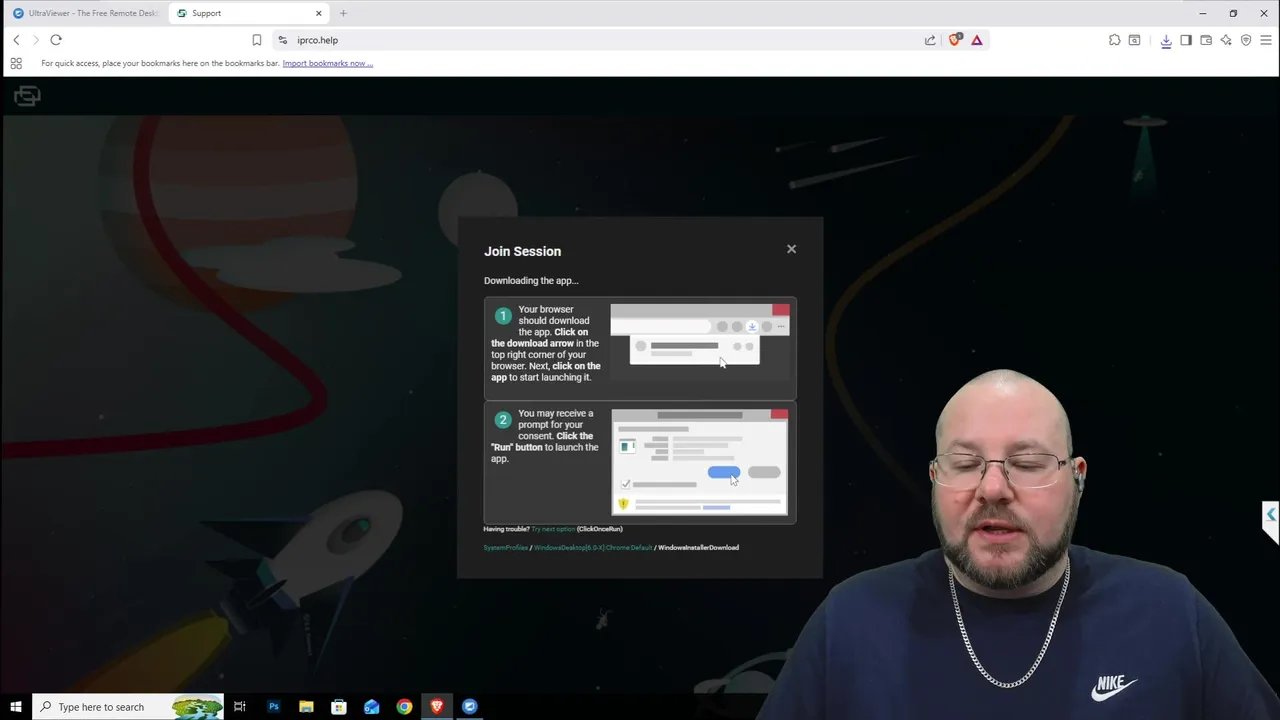Toggle the browser sidebar panel
This screenshot has height=720, width=1280.
point(1186,40)
